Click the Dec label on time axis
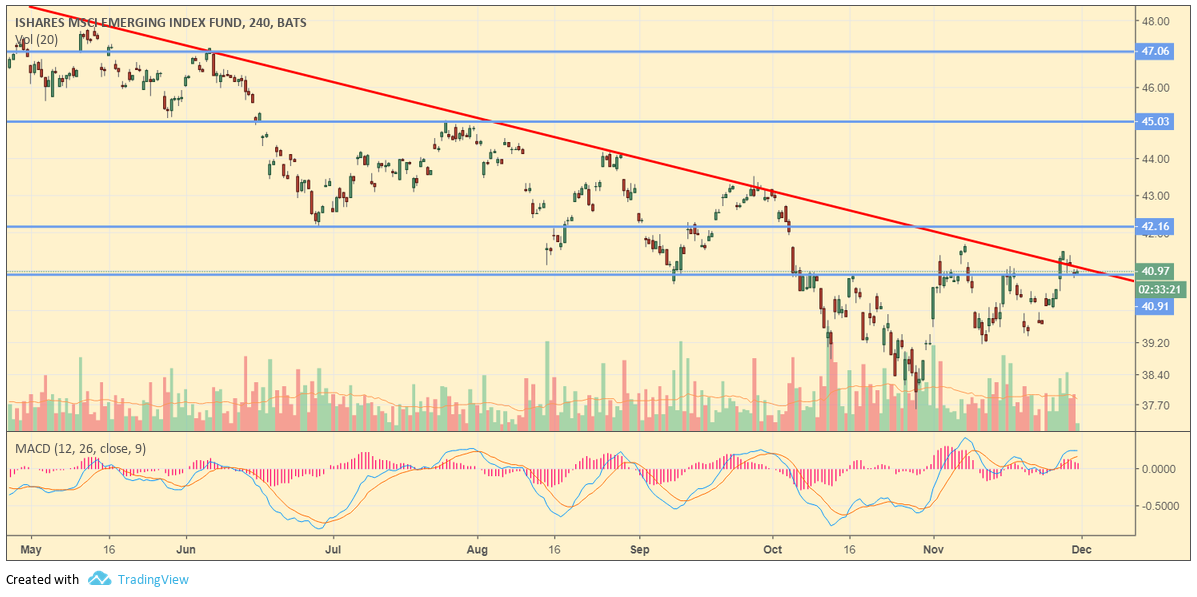Image resolution: width=1197 pixels, height=597 pixels. [x=1080, y=549]
